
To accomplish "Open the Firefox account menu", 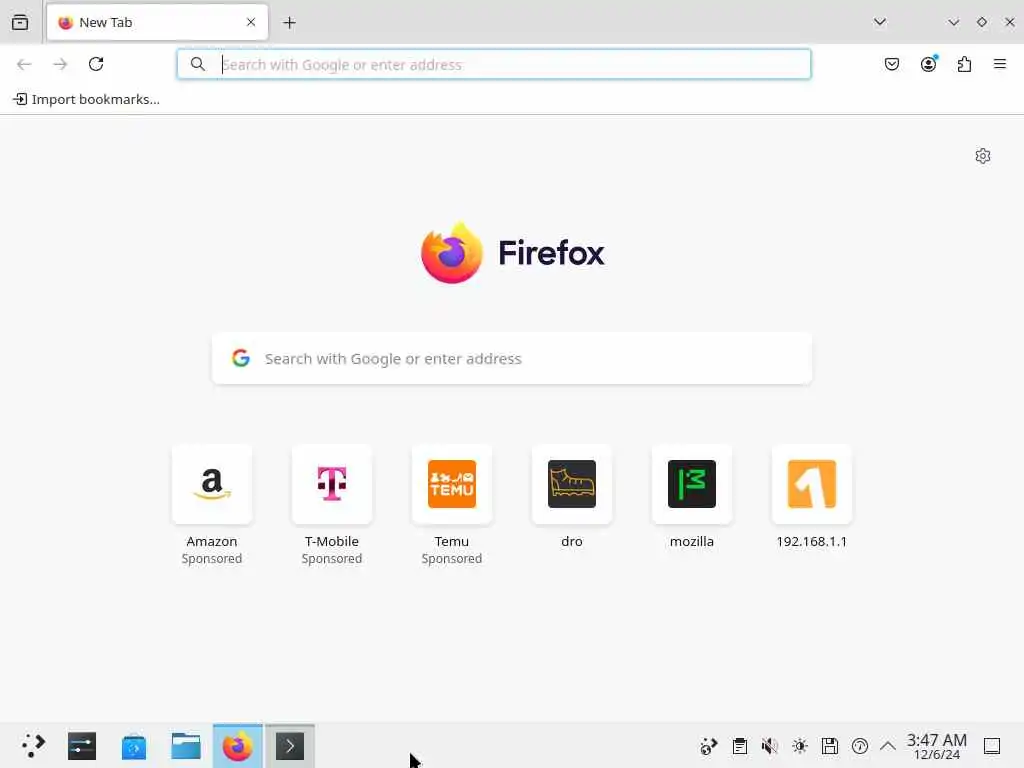I will (928, 64).
